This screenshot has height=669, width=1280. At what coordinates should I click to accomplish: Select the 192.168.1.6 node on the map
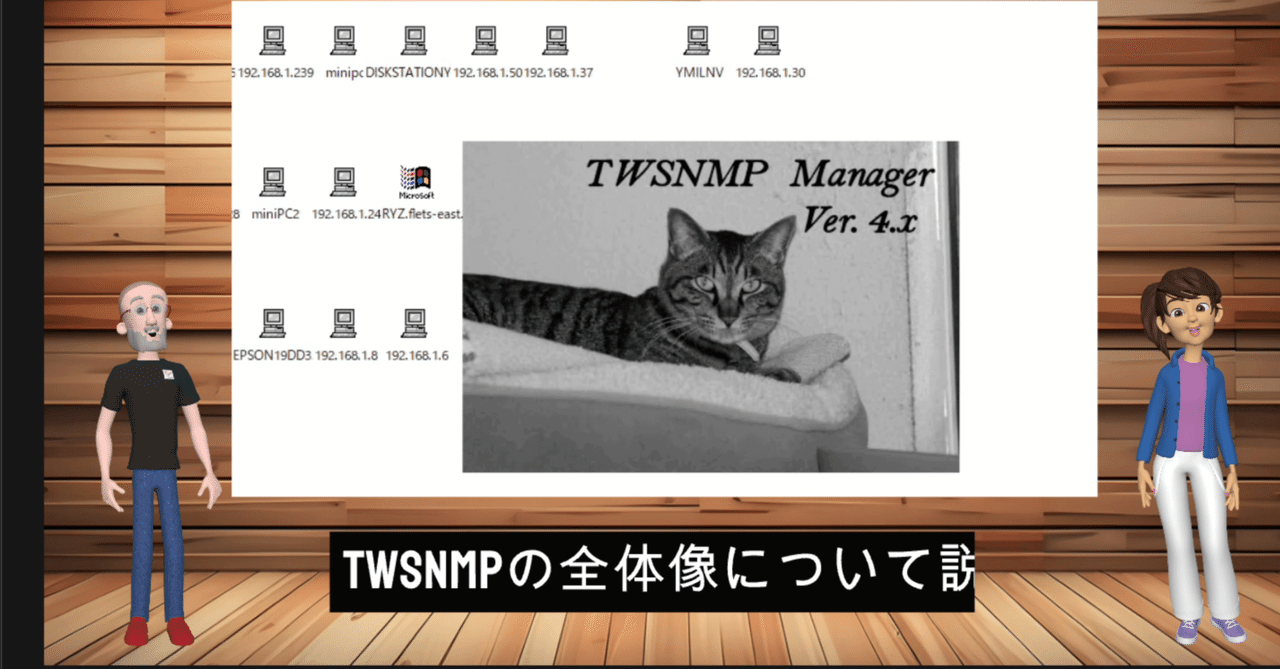coord(413,322)
